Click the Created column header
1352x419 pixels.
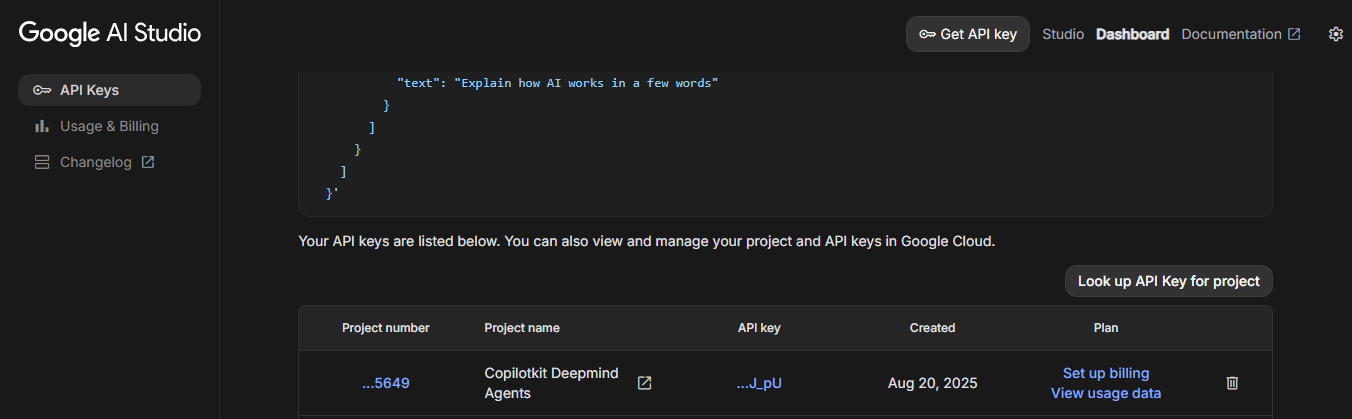(932, 328)
